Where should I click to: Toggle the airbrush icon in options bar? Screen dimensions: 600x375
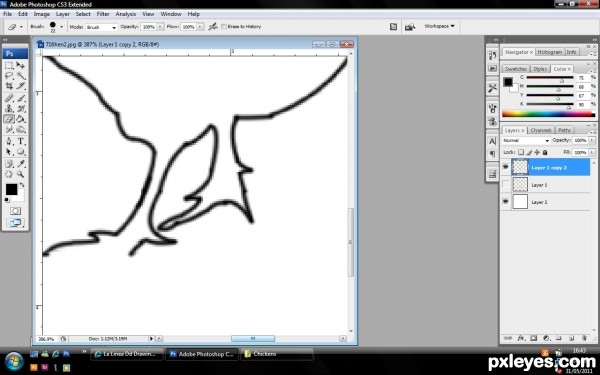(x=213, y=26)
